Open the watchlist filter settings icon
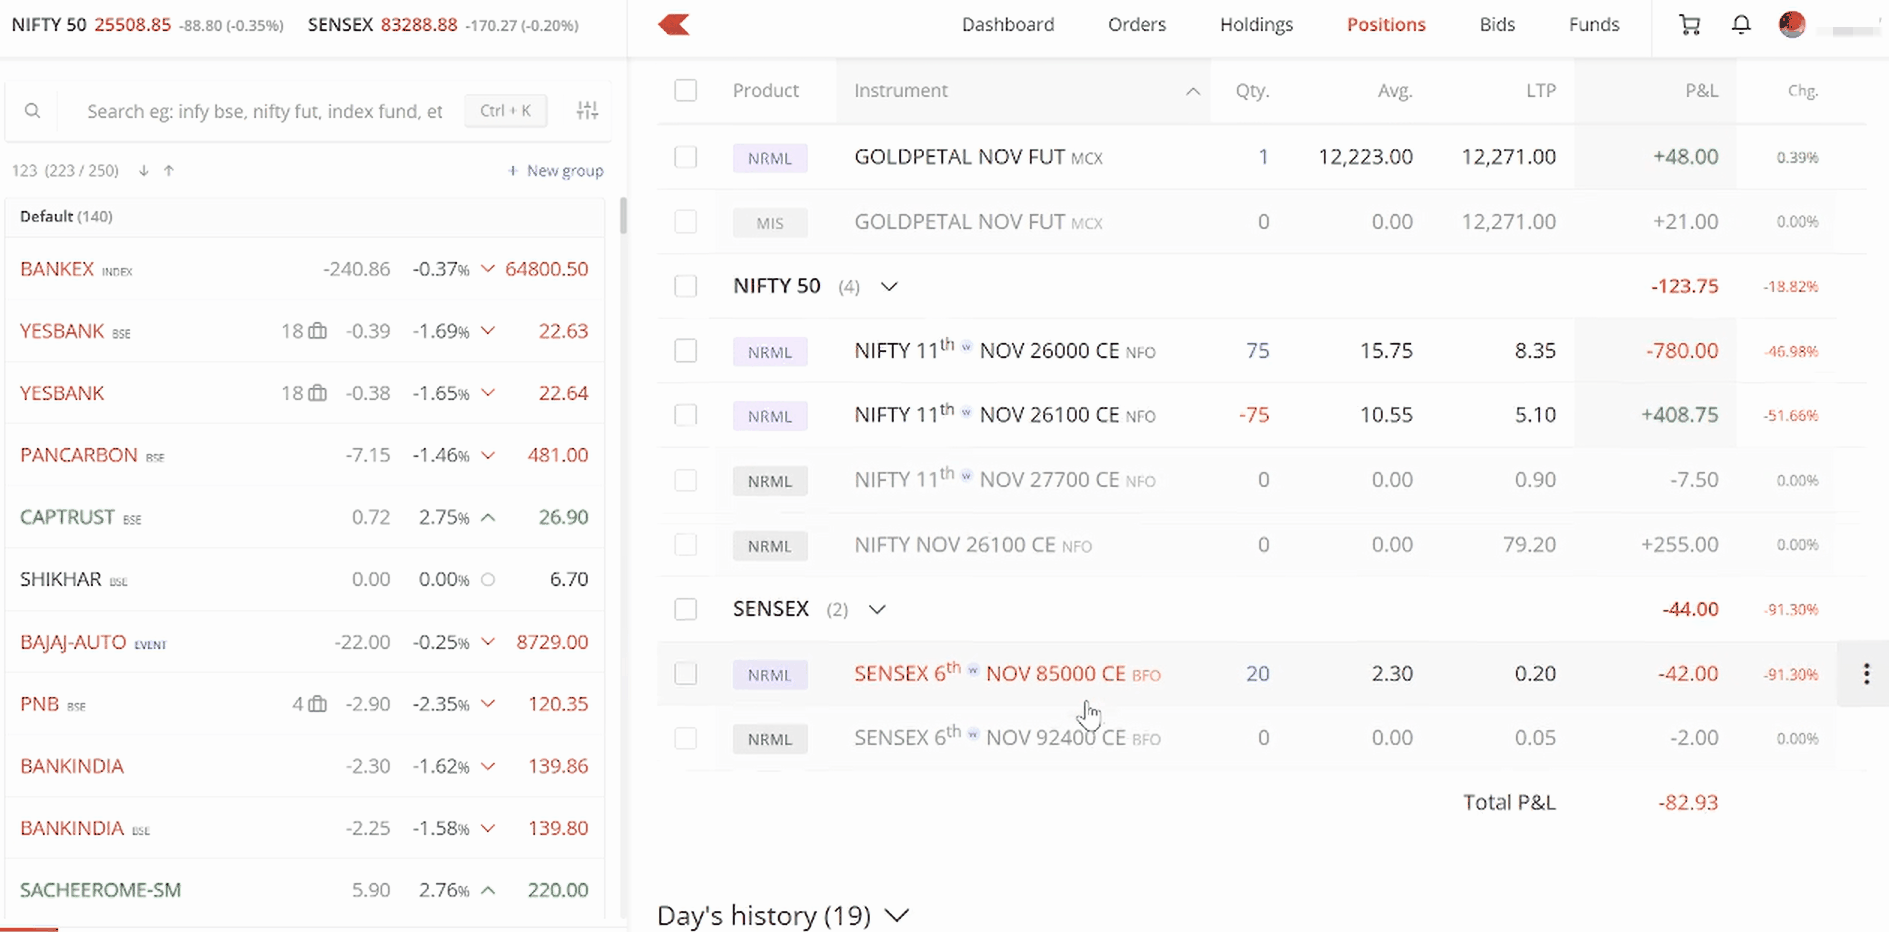The image size is (1889, 932). pyautogui.click(x=587, y=111)
